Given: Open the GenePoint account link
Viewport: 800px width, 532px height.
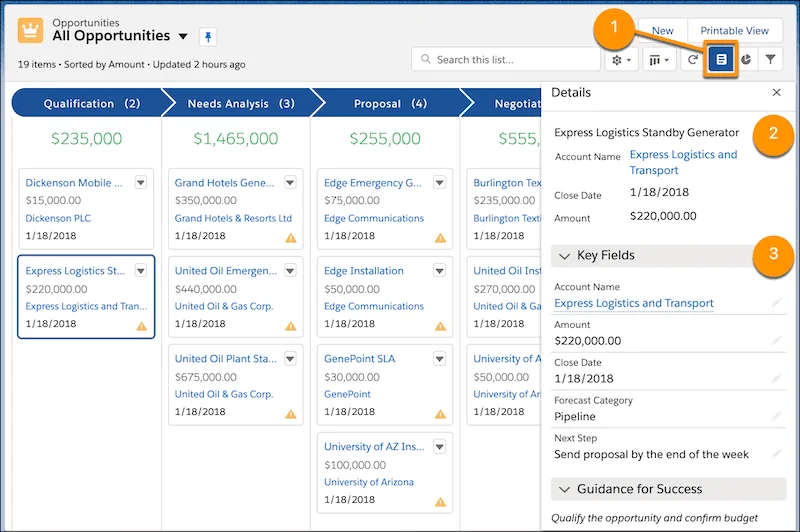Looking at the screenshot, I should (x=347, y=394).
